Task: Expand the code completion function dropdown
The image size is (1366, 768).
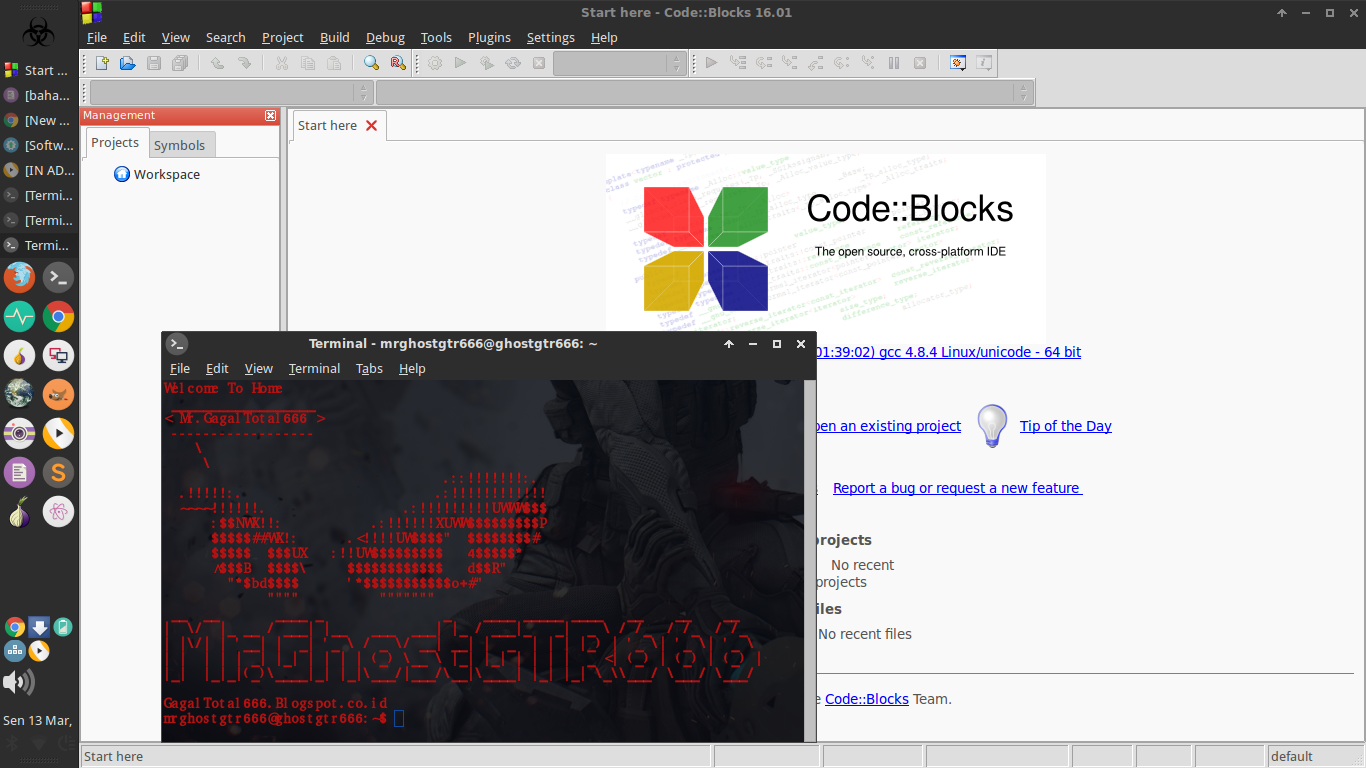Action: (703, 93)
